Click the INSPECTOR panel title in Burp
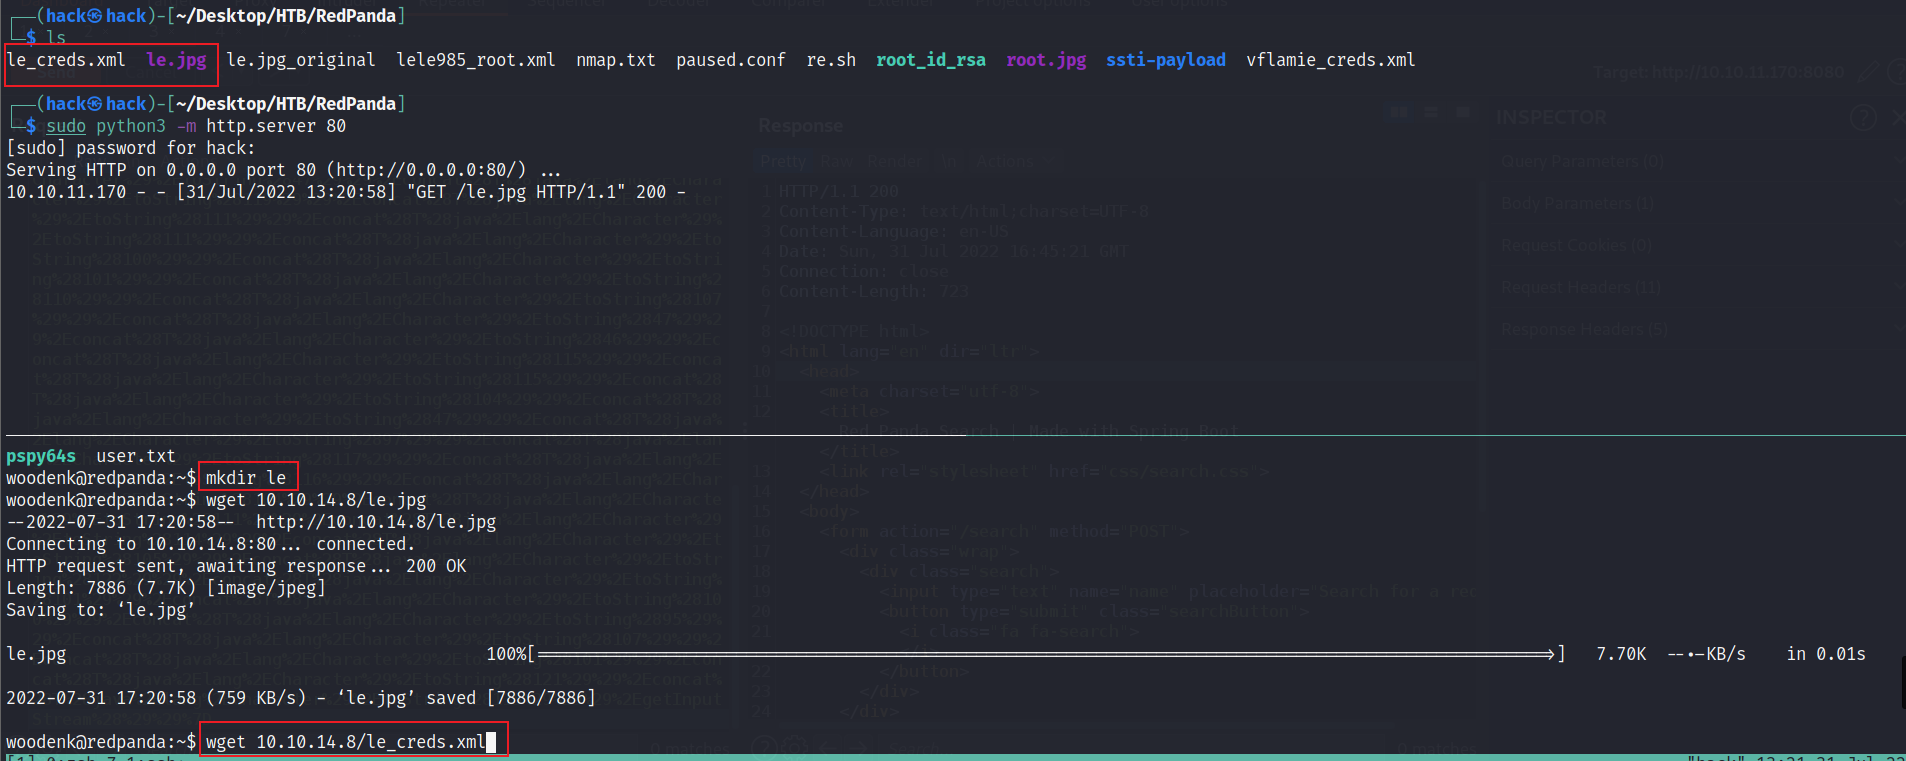1906x761 pixels. [1551, 118]
